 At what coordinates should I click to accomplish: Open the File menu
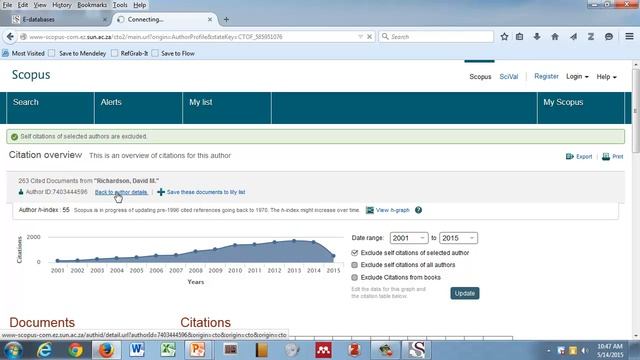coord(7,5)
